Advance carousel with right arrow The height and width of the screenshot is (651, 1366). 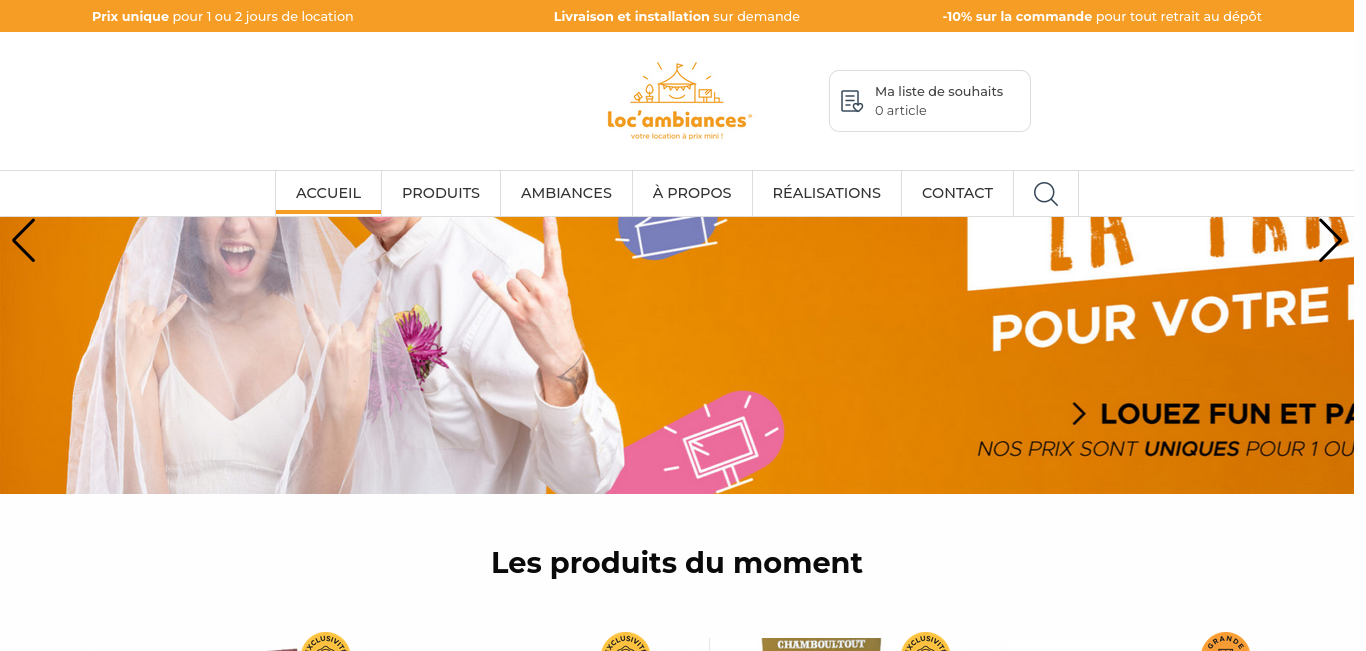1330,241
